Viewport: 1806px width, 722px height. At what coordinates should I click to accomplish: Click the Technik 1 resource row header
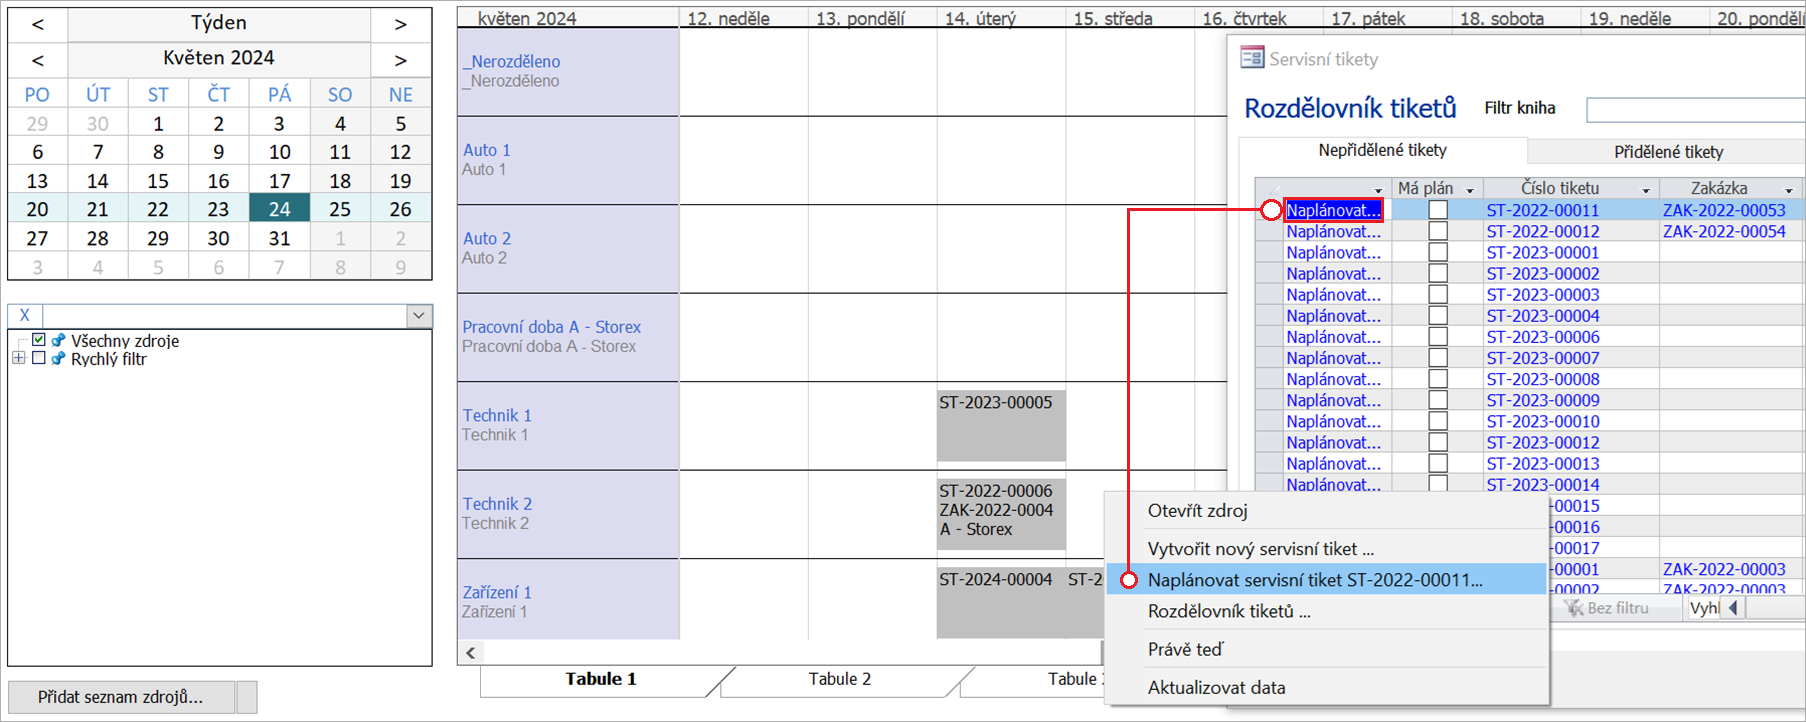tap(568, 425)
